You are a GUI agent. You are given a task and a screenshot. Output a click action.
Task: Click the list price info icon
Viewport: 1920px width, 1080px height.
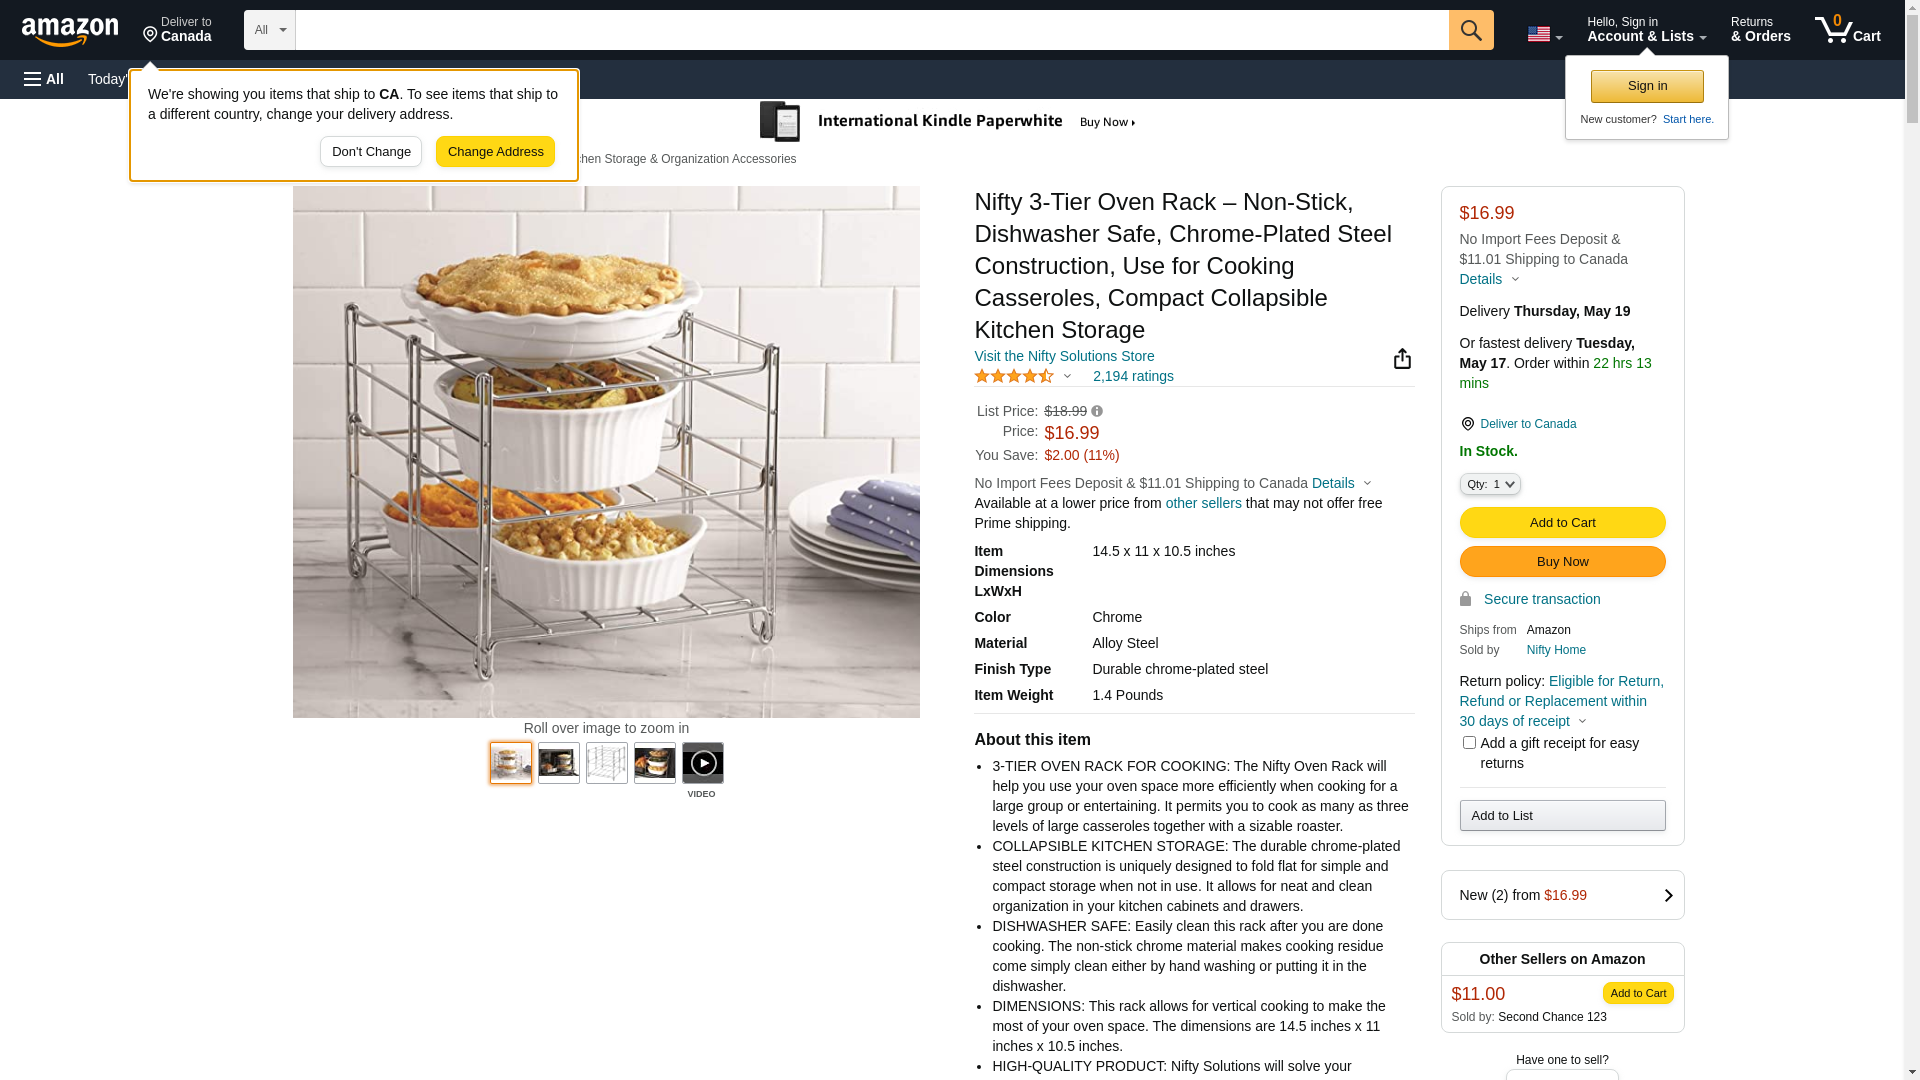point(1097,411)
